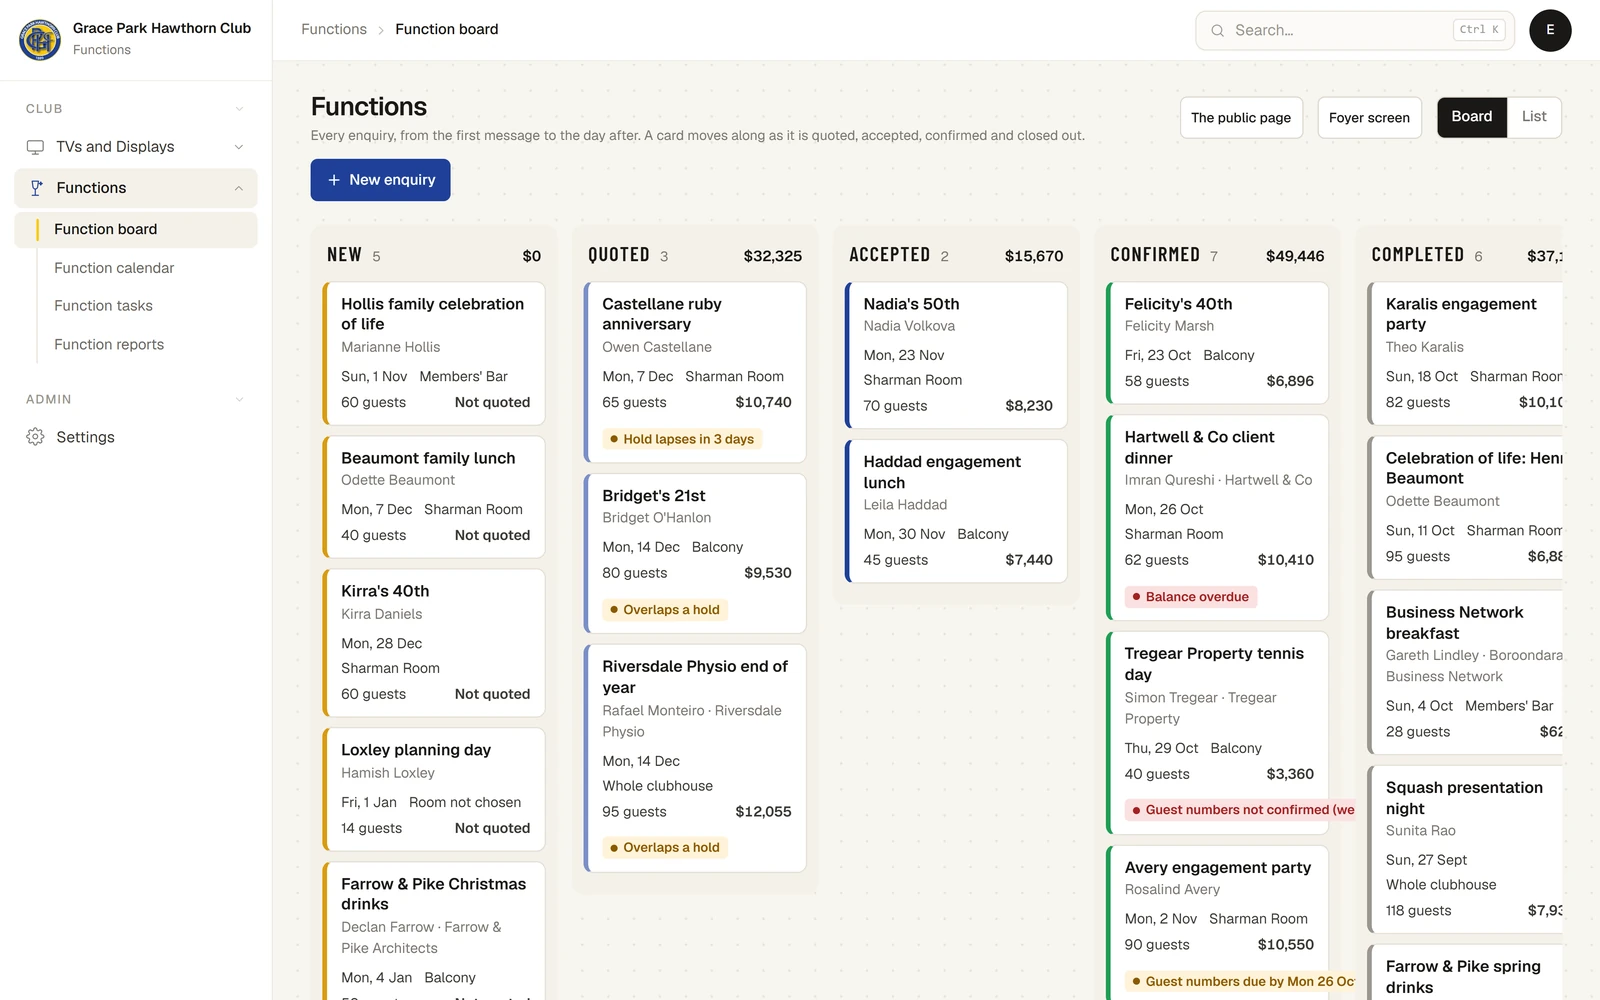
Task: Open the Karalis engagement party card
Action: pos(1464,353)
